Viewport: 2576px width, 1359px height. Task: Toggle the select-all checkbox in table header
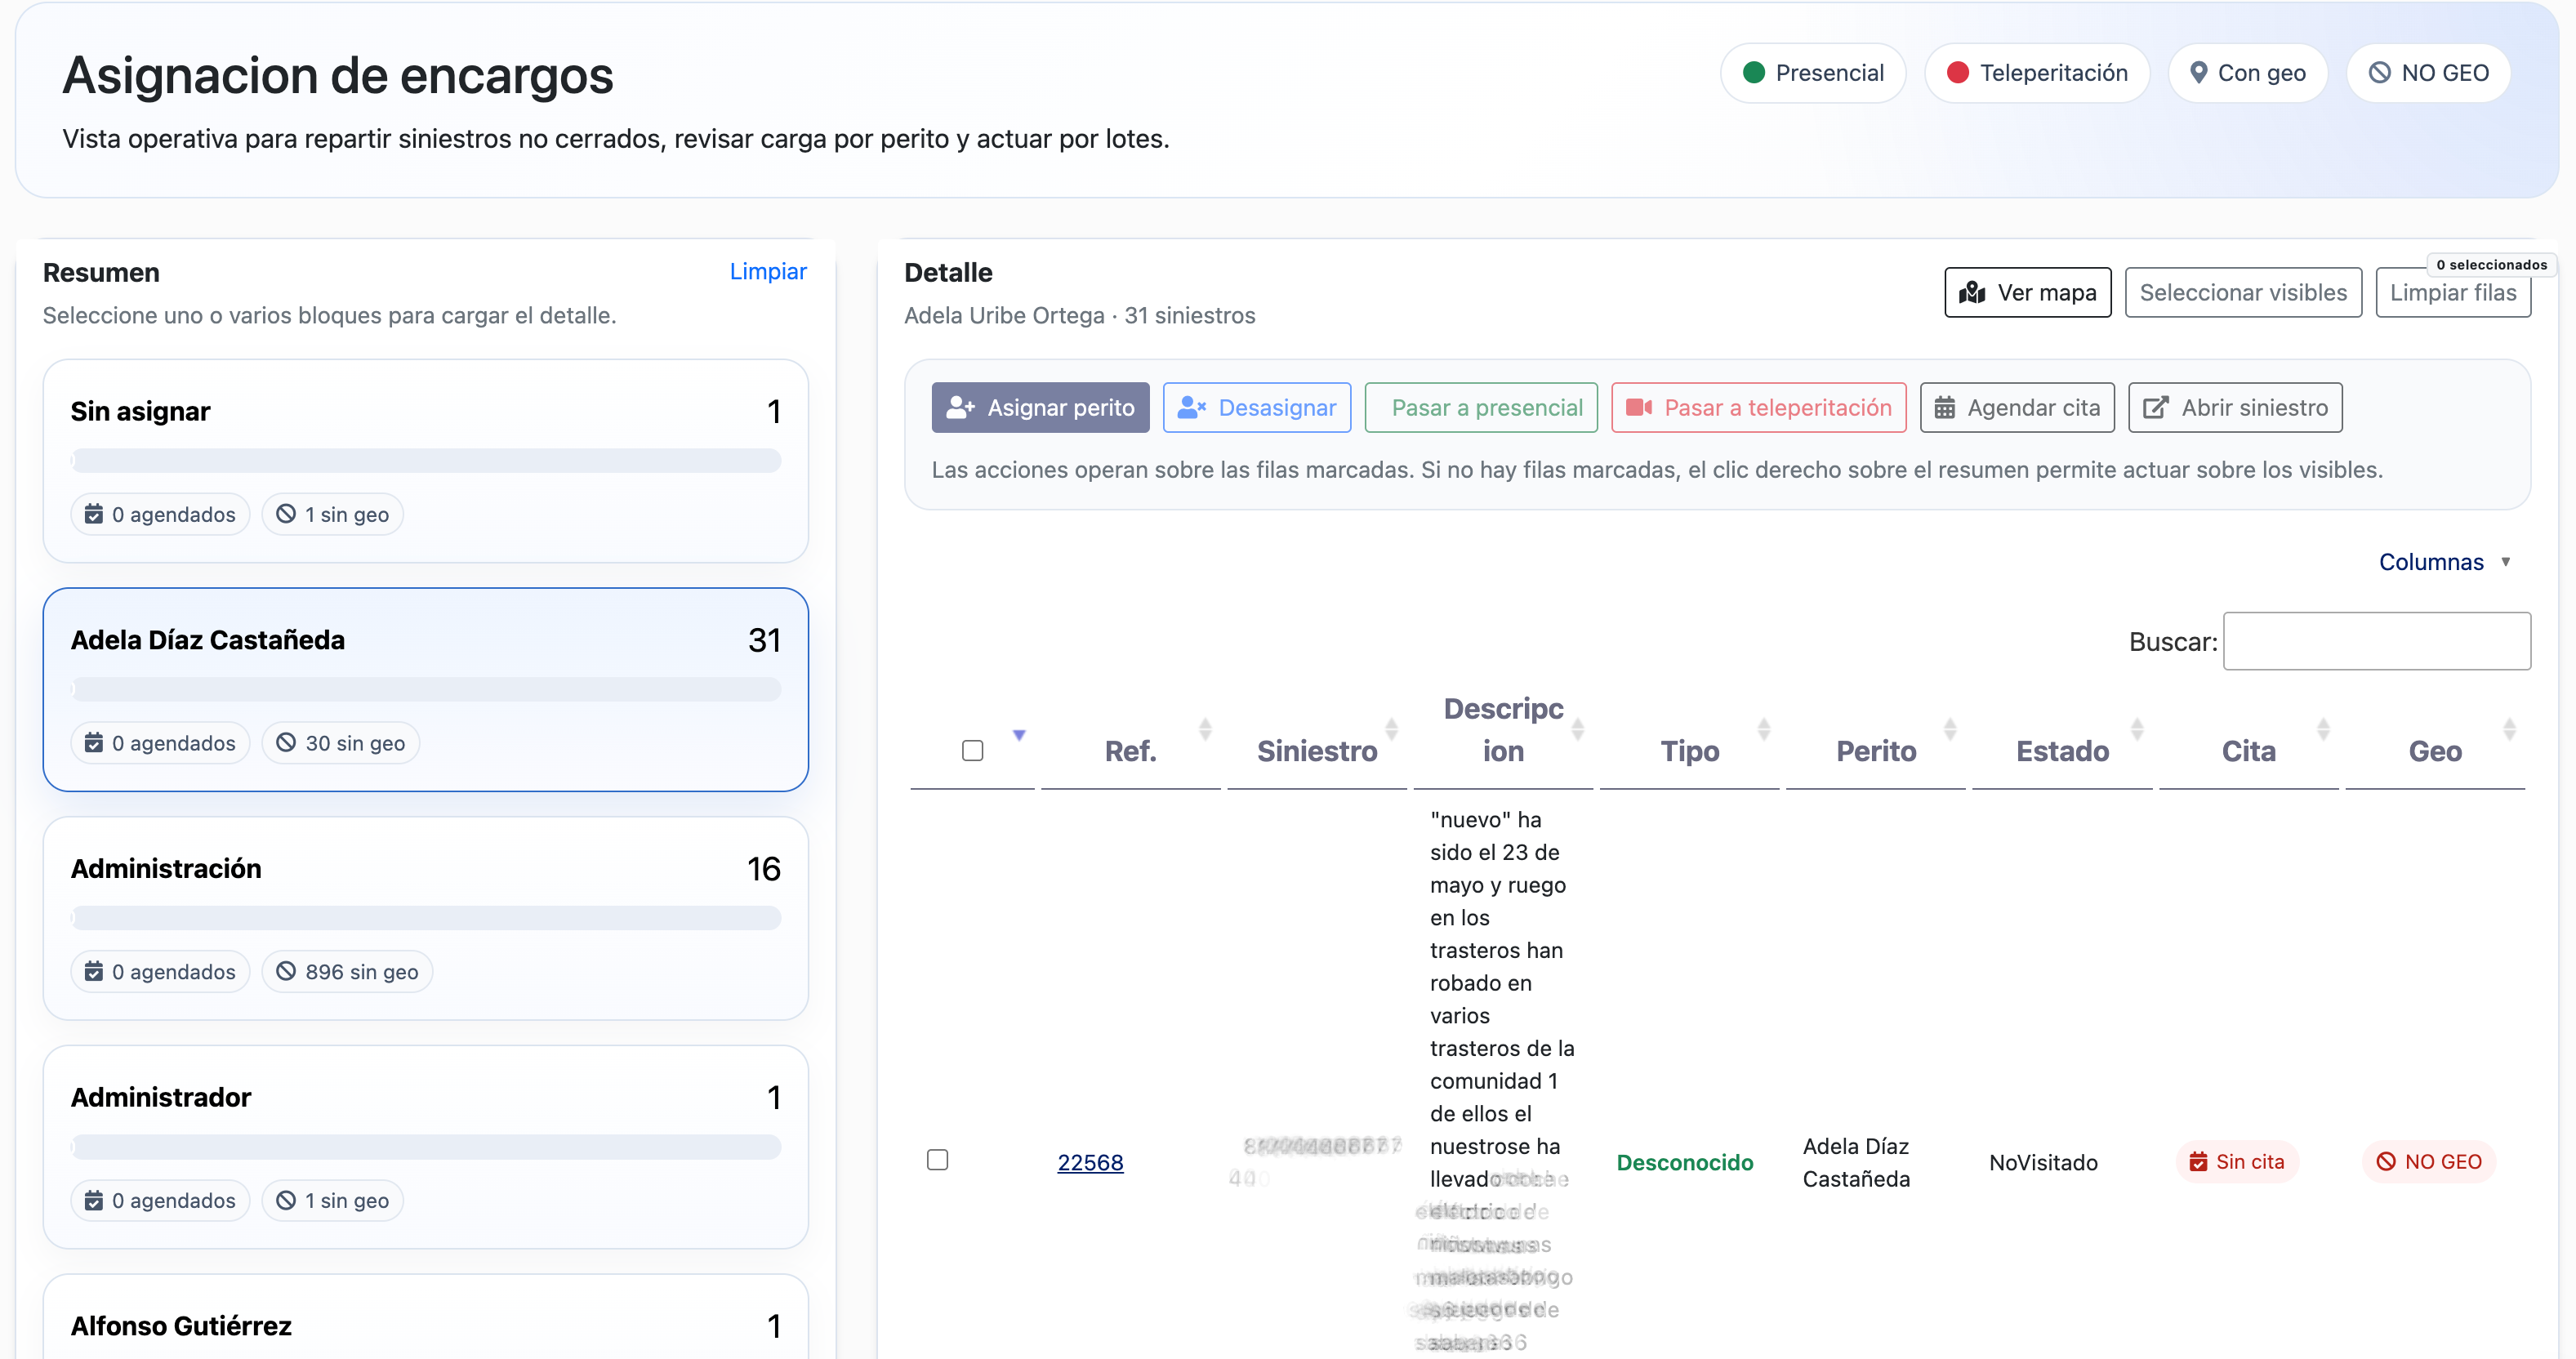click(x=972, y=751)
